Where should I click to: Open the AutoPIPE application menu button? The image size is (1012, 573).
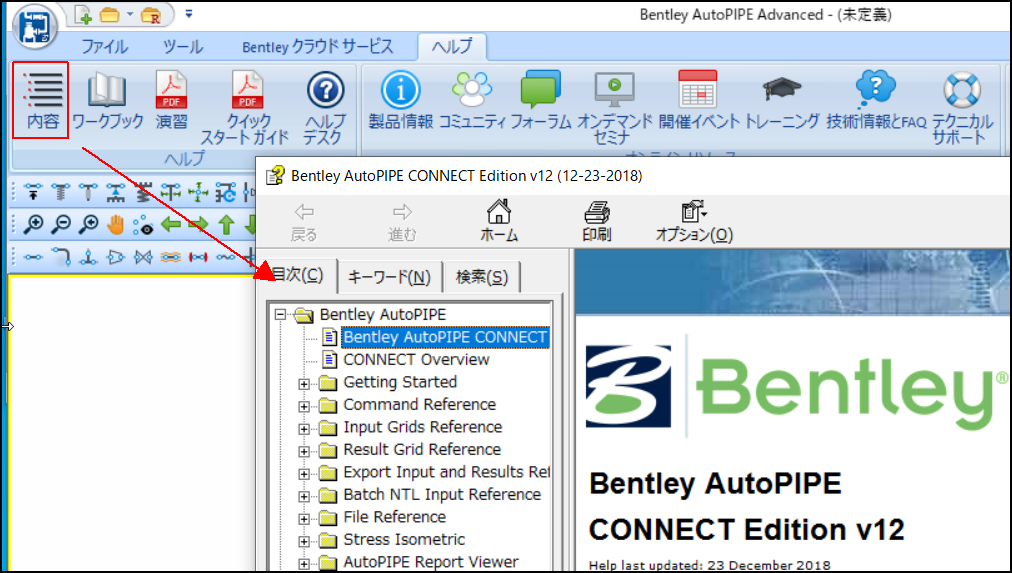(34, 26)
